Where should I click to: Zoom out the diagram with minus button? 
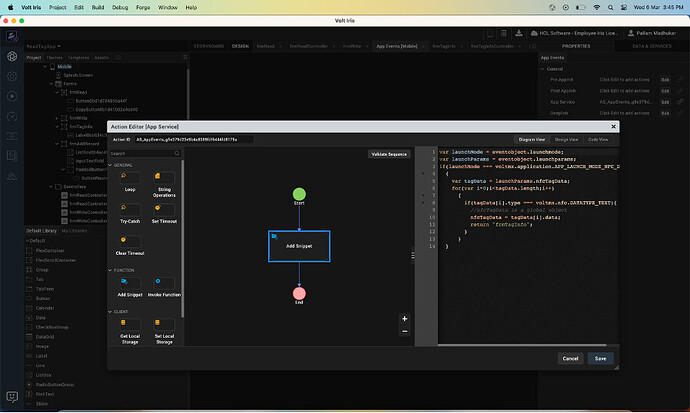point(404,331)
